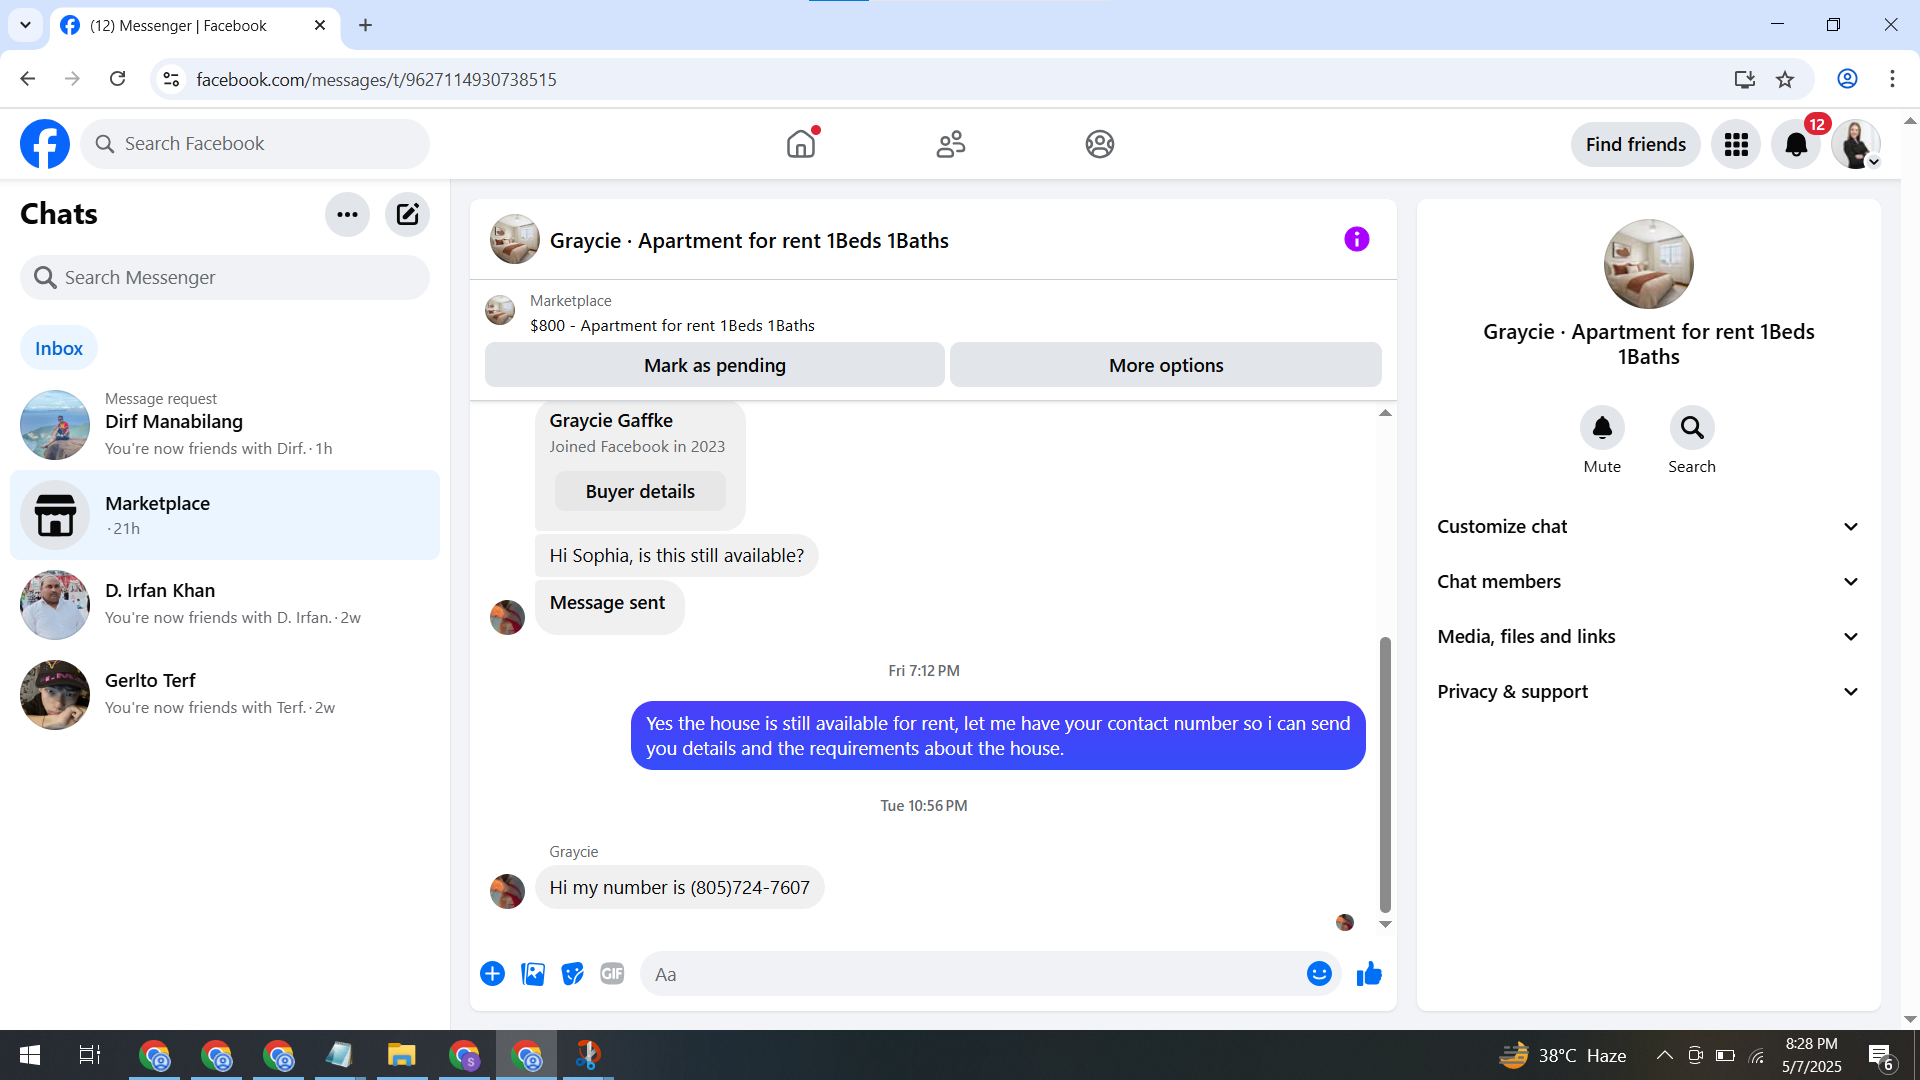Expand Privacy & support section
Screen dimensions: 1920x1080
pyautogui.click(x=1648, y=692)
